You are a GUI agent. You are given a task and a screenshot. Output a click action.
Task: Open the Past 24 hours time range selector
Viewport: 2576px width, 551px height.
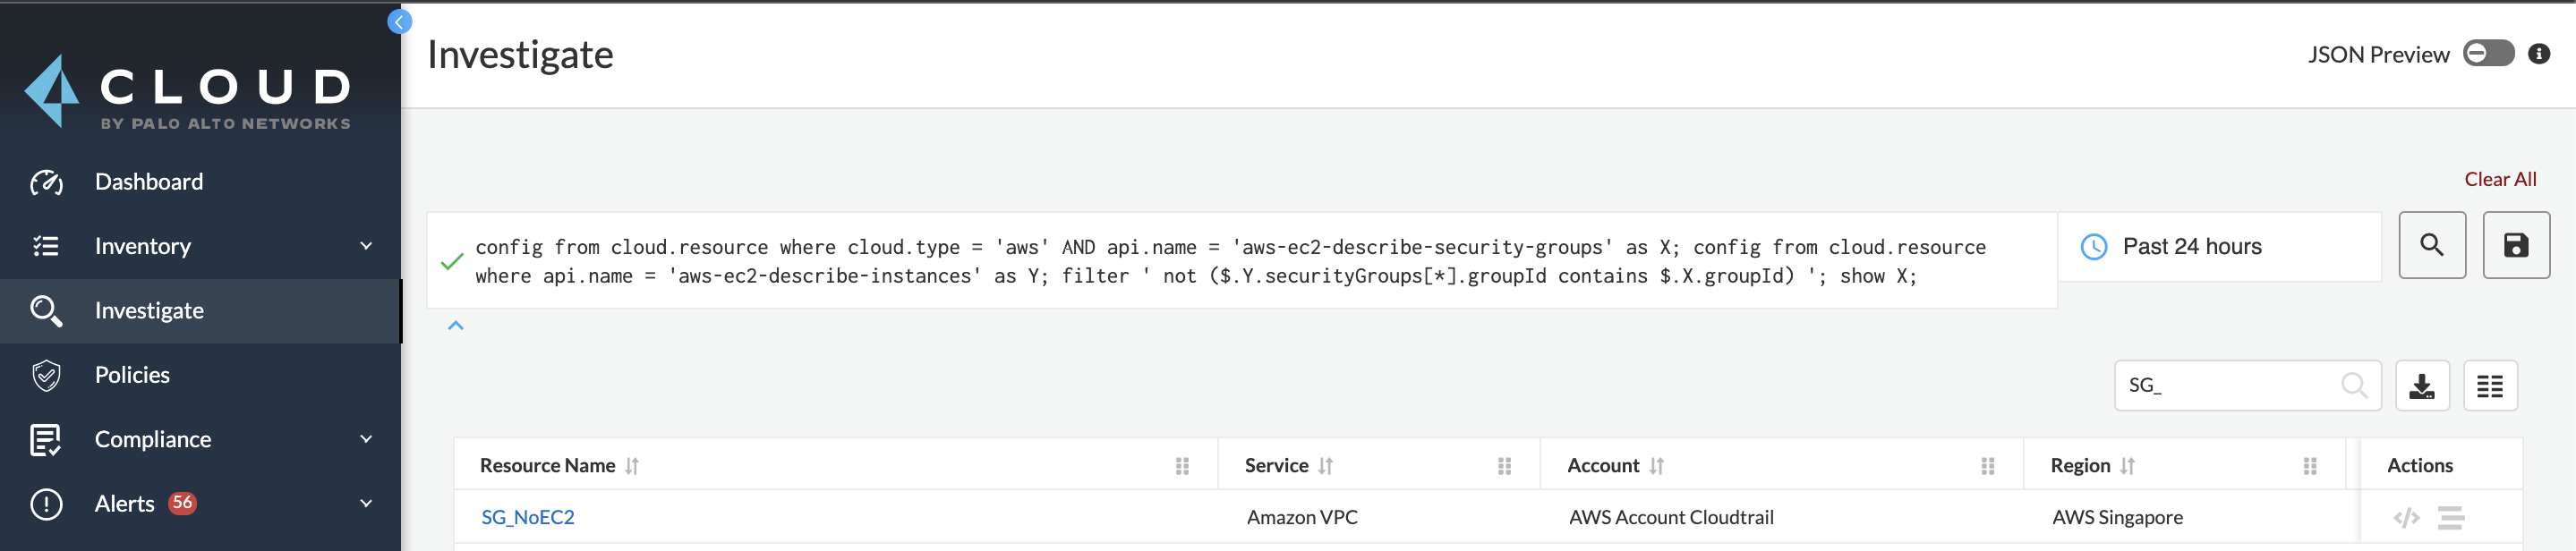[2218, 247]
